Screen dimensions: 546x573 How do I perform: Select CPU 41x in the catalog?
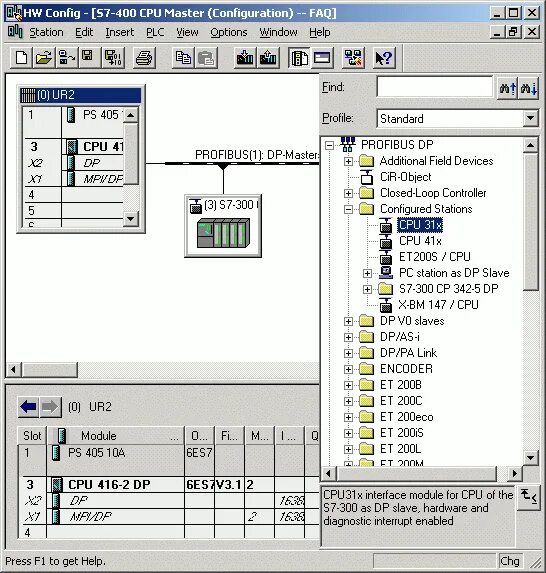(x=420, y=241)
